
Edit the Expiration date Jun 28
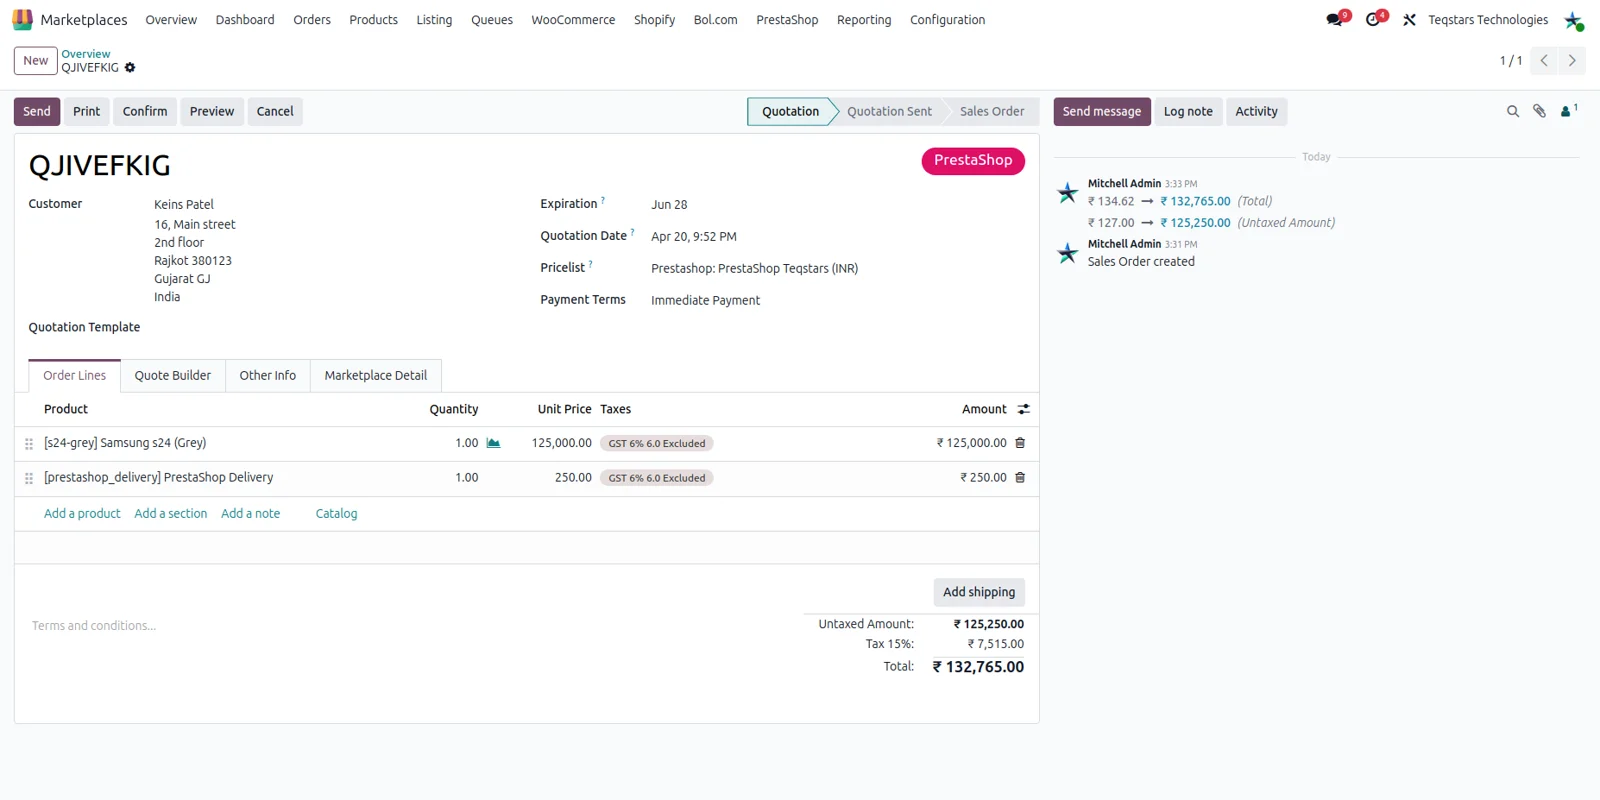pos(669,205)
